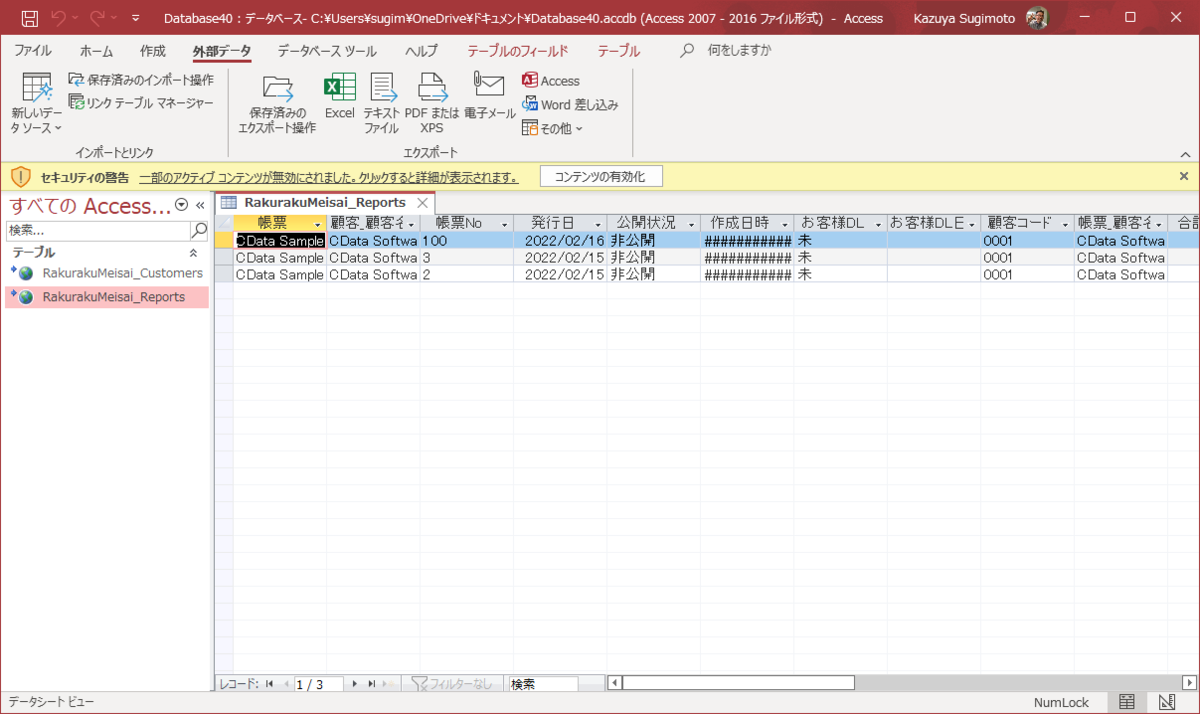Send table by e-mail
The image size is (1200, 714).
tap(490, 97)
